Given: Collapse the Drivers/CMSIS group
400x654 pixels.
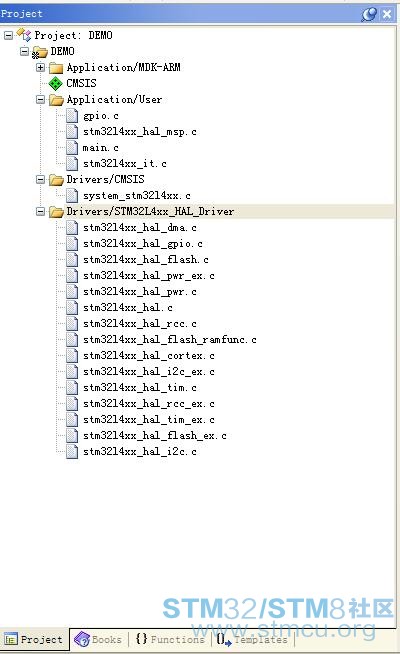Looking at the screenshot, I should coord(40,179).
